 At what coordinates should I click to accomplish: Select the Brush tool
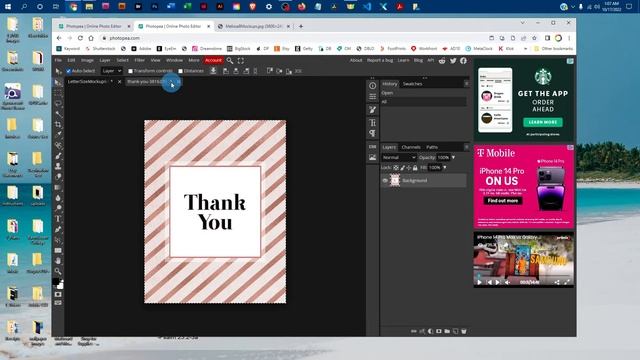pos(58,156)
